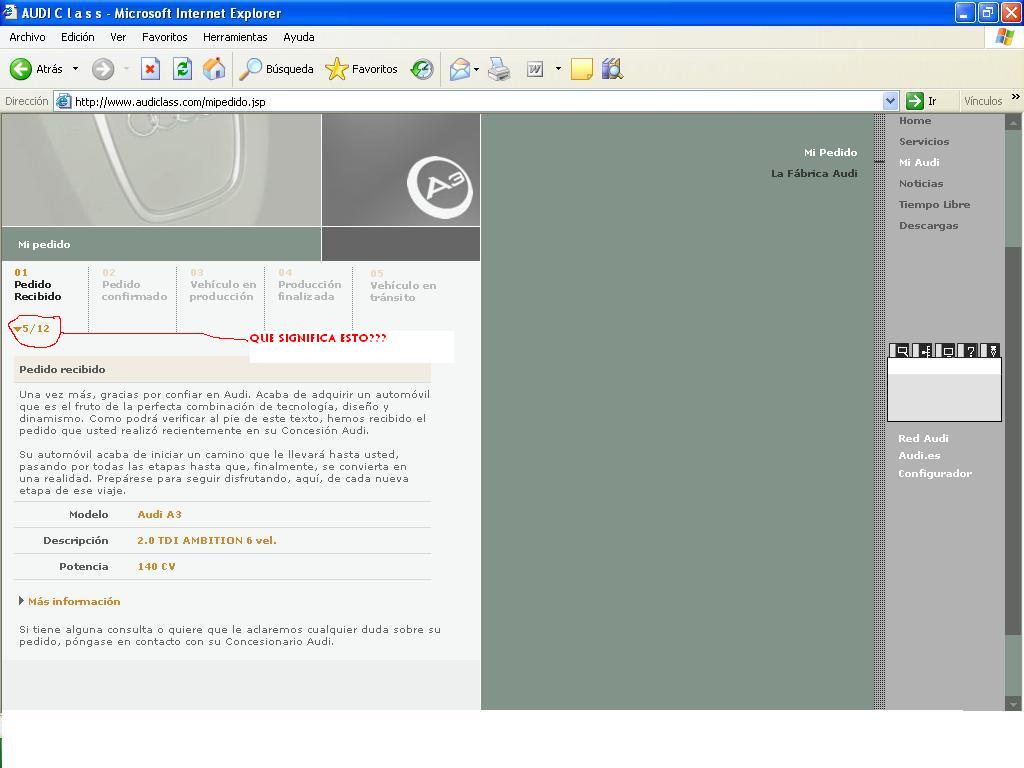Open the Atrás back history dropdown arrow

(x=75, y=69)
